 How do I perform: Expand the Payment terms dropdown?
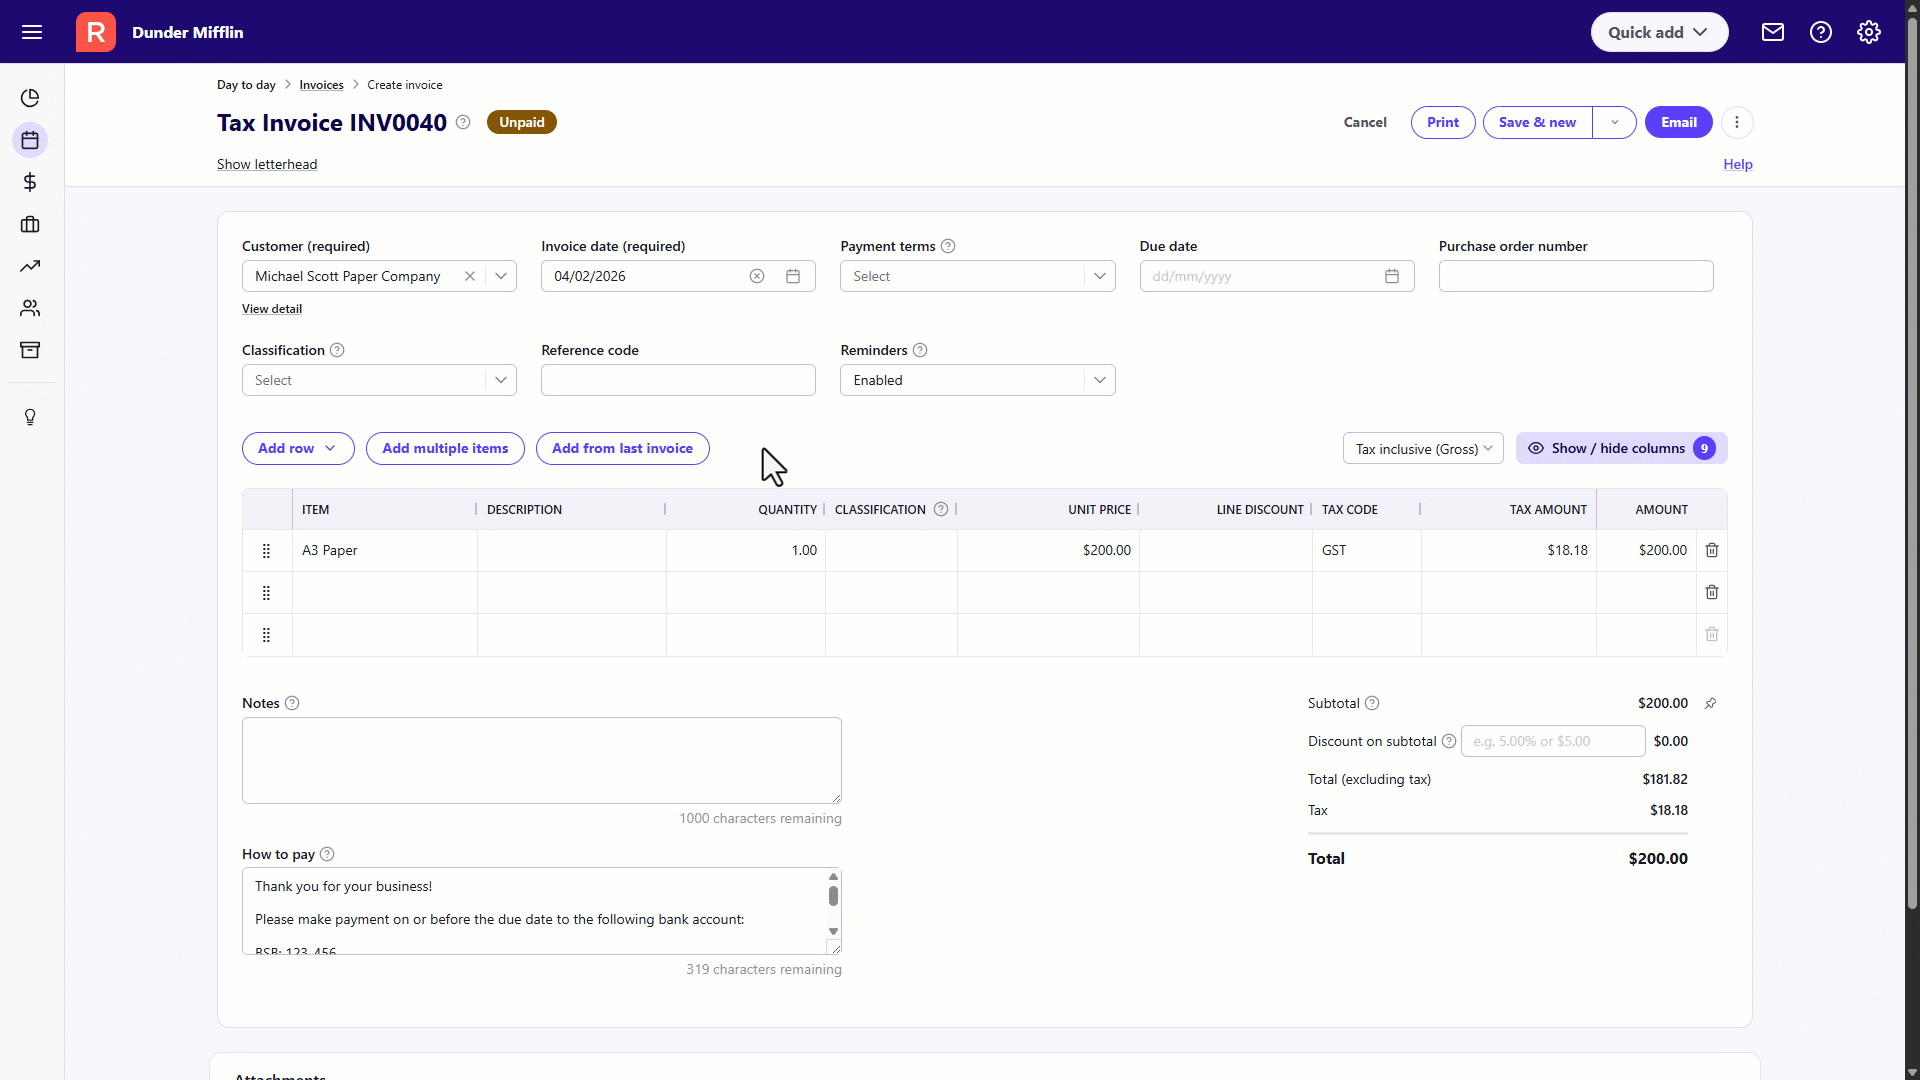click(x=1099, y=276)
